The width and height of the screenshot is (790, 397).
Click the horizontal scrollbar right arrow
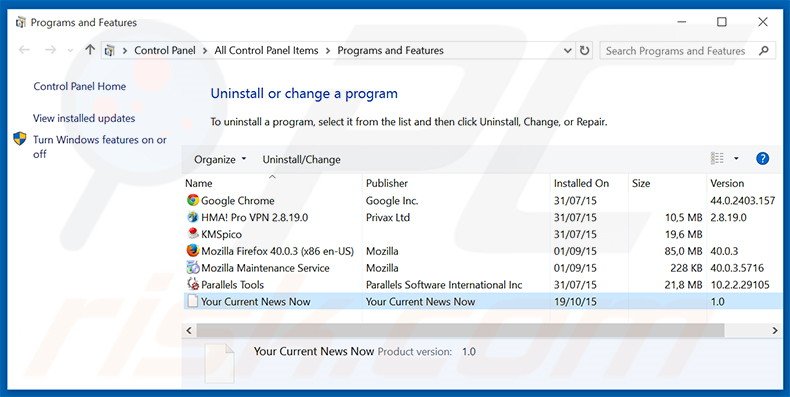775,330
